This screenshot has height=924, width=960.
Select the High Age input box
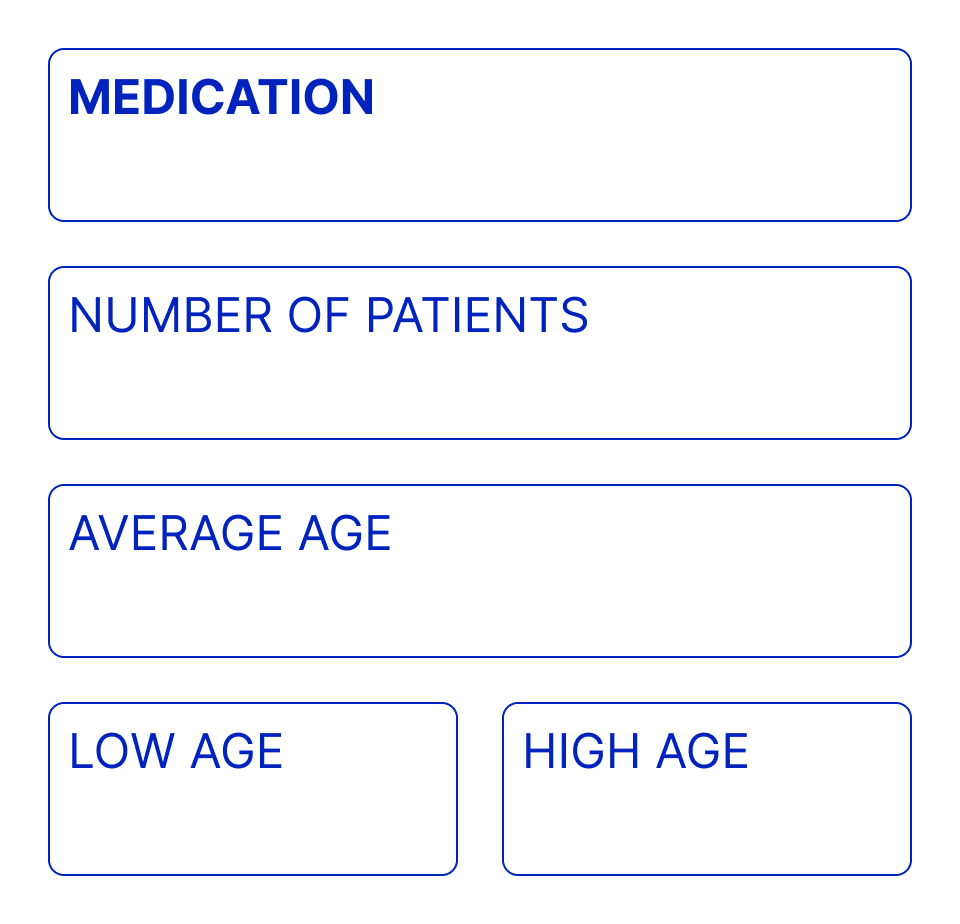(x=707, y=789)
